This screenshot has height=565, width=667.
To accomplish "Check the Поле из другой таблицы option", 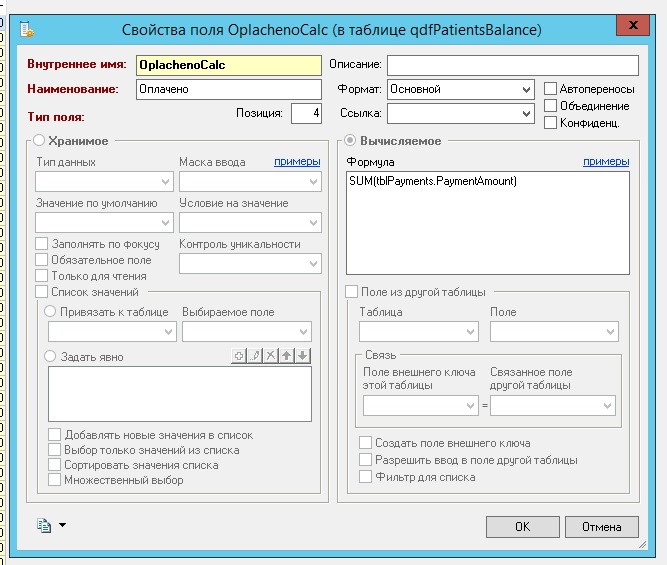I will [351, 292].
